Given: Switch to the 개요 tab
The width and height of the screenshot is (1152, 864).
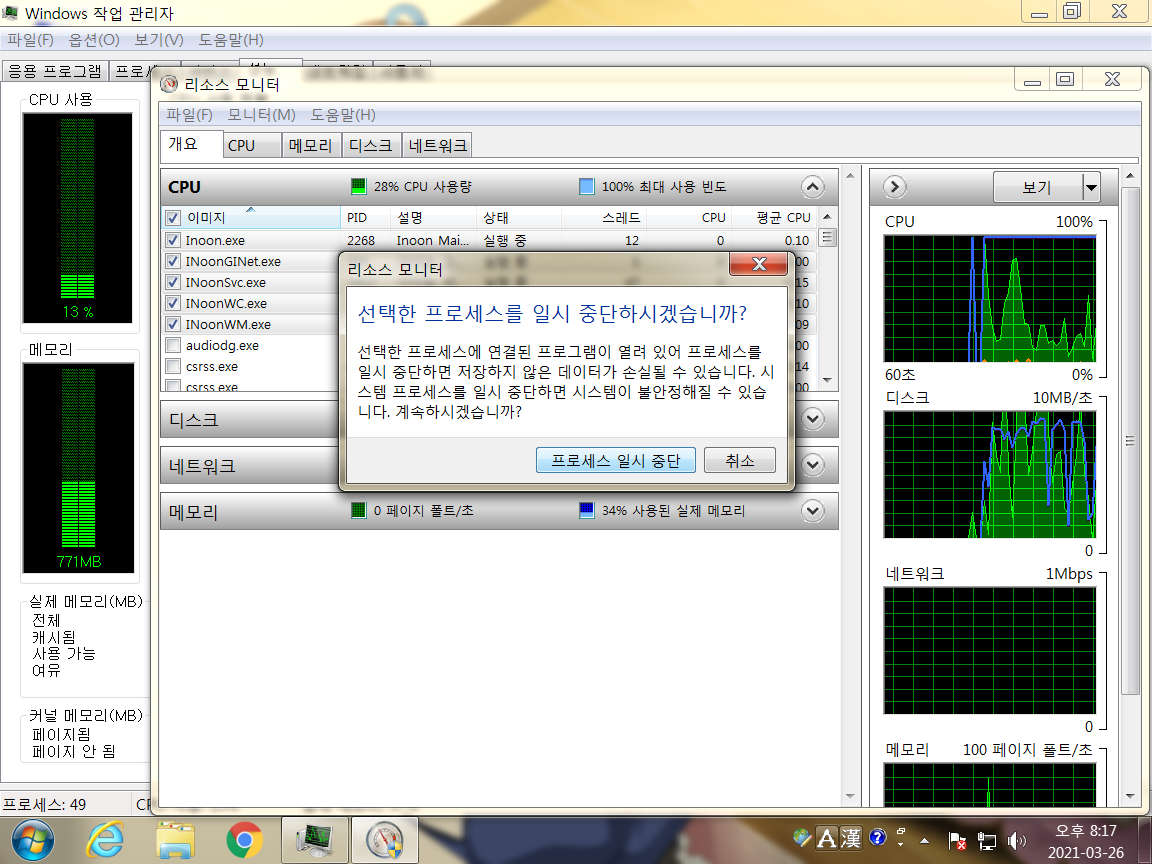Looking at the screenshot, I should coord(190,144).
